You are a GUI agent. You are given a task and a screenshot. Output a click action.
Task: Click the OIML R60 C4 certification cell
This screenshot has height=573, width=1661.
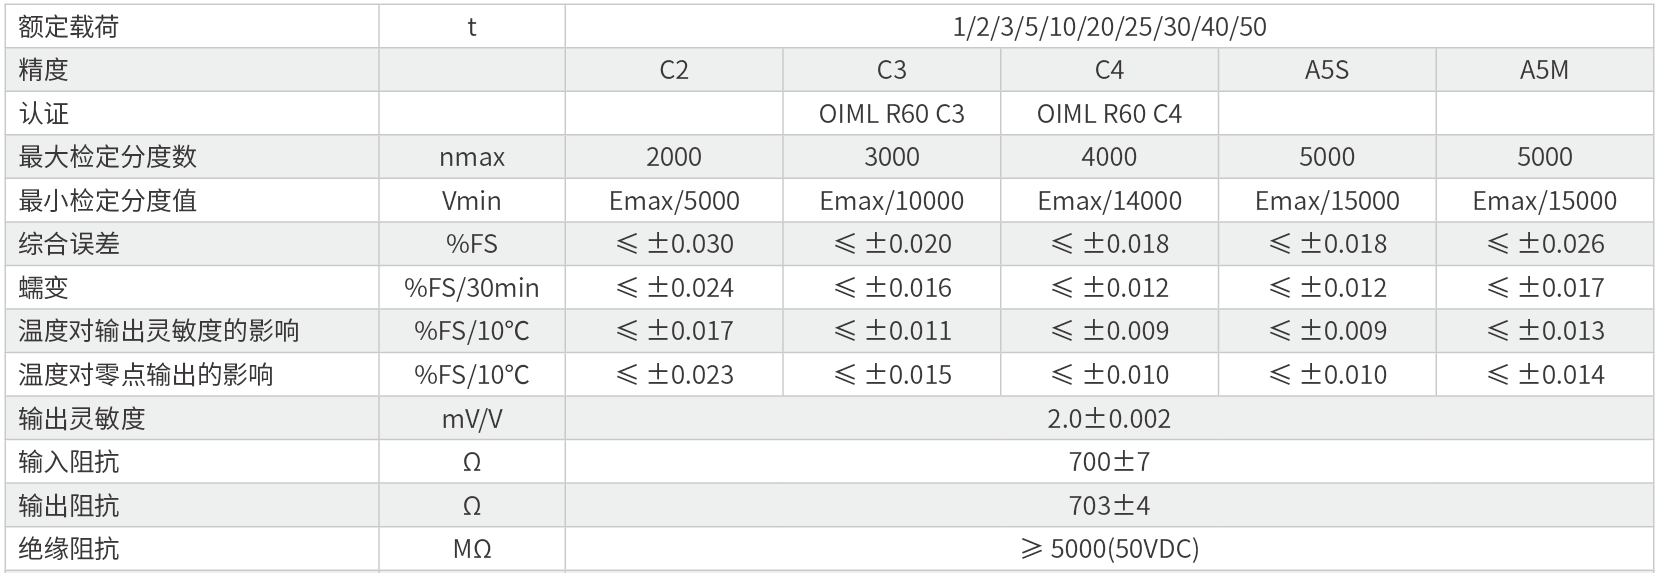[x=1109, y=114]
